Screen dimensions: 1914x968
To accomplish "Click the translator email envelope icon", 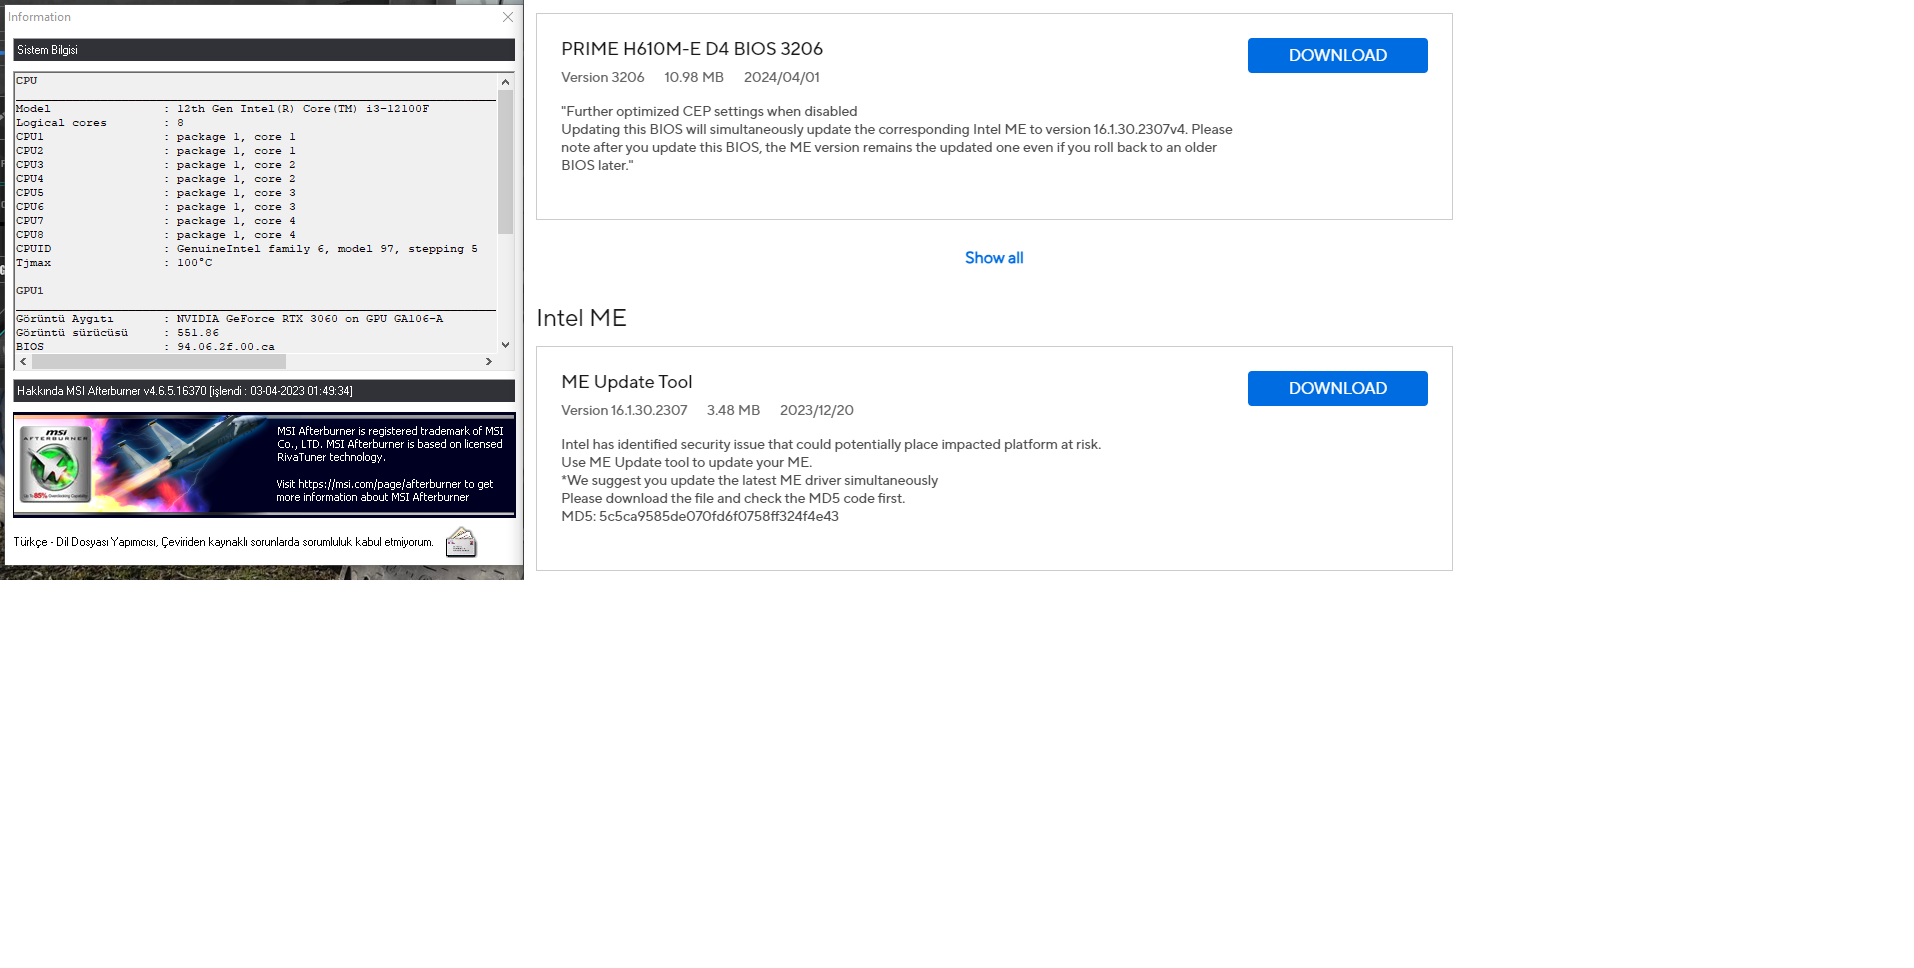I will click(x=461, y=542).
